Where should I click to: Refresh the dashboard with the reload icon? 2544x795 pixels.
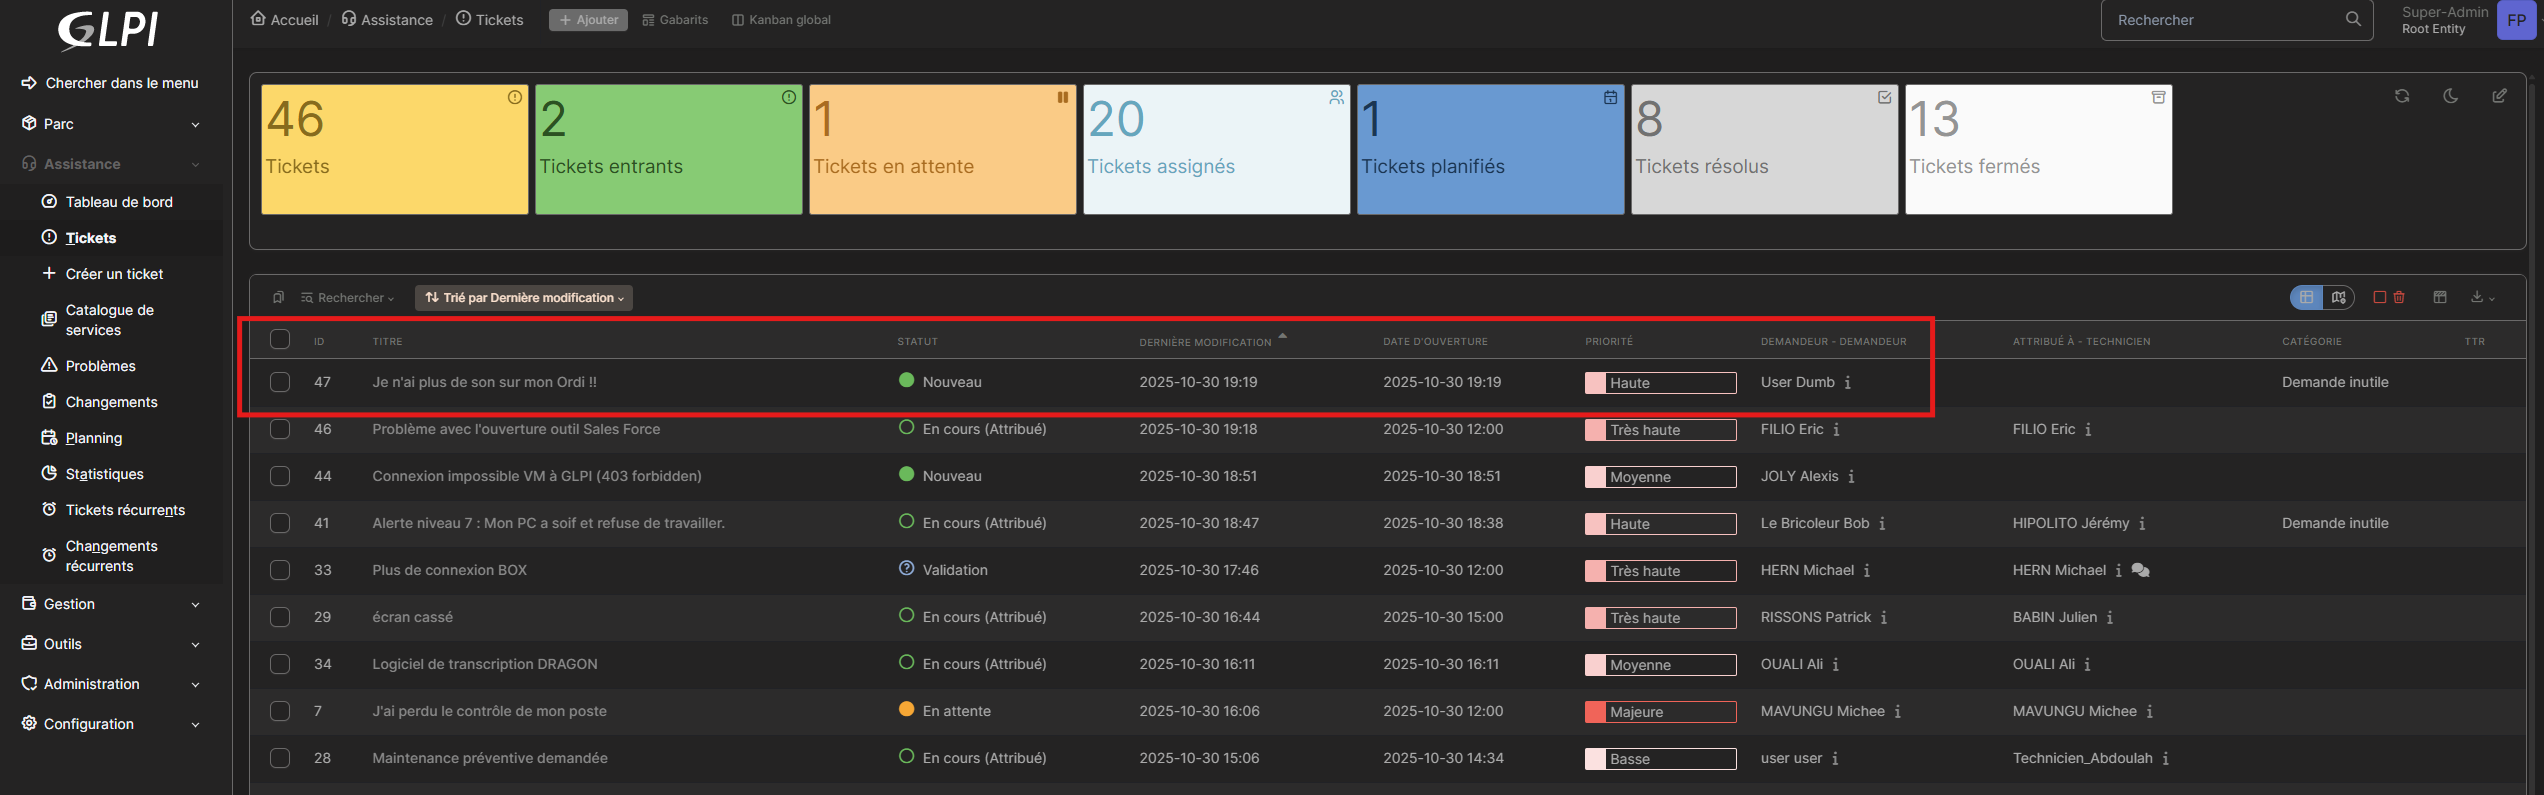pyautogui.click(x=2401, y=96)
